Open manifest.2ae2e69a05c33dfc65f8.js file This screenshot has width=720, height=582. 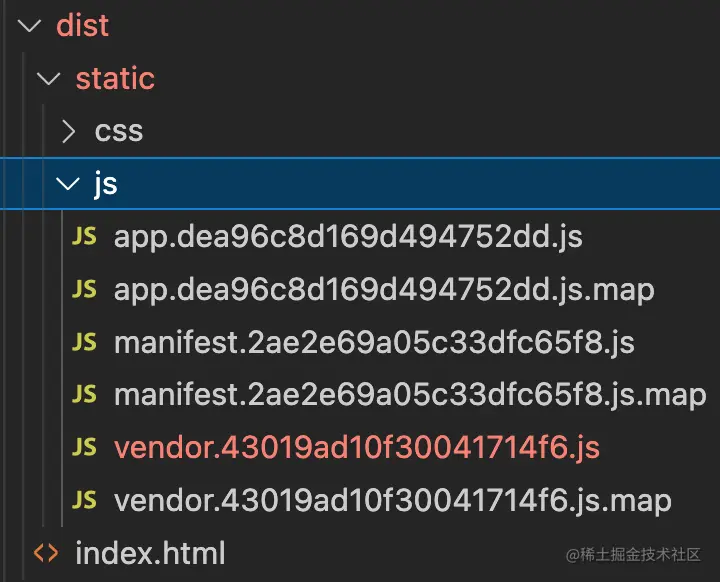(x=374, y=343)
